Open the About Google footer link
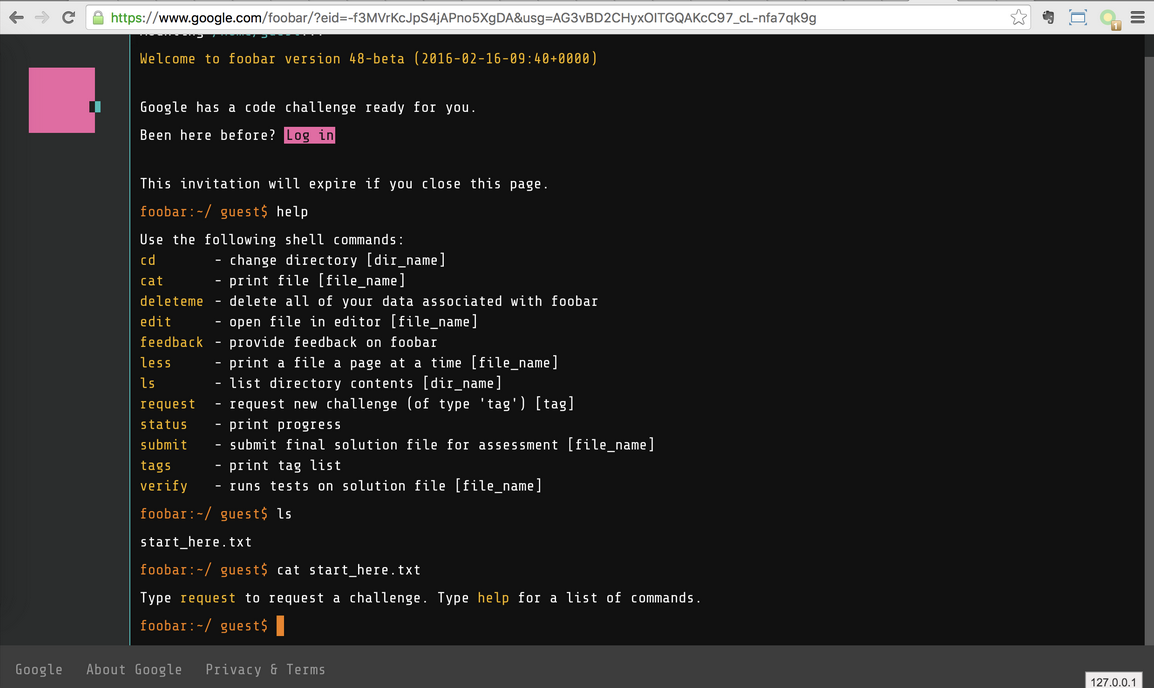 (x=134, y=670)
